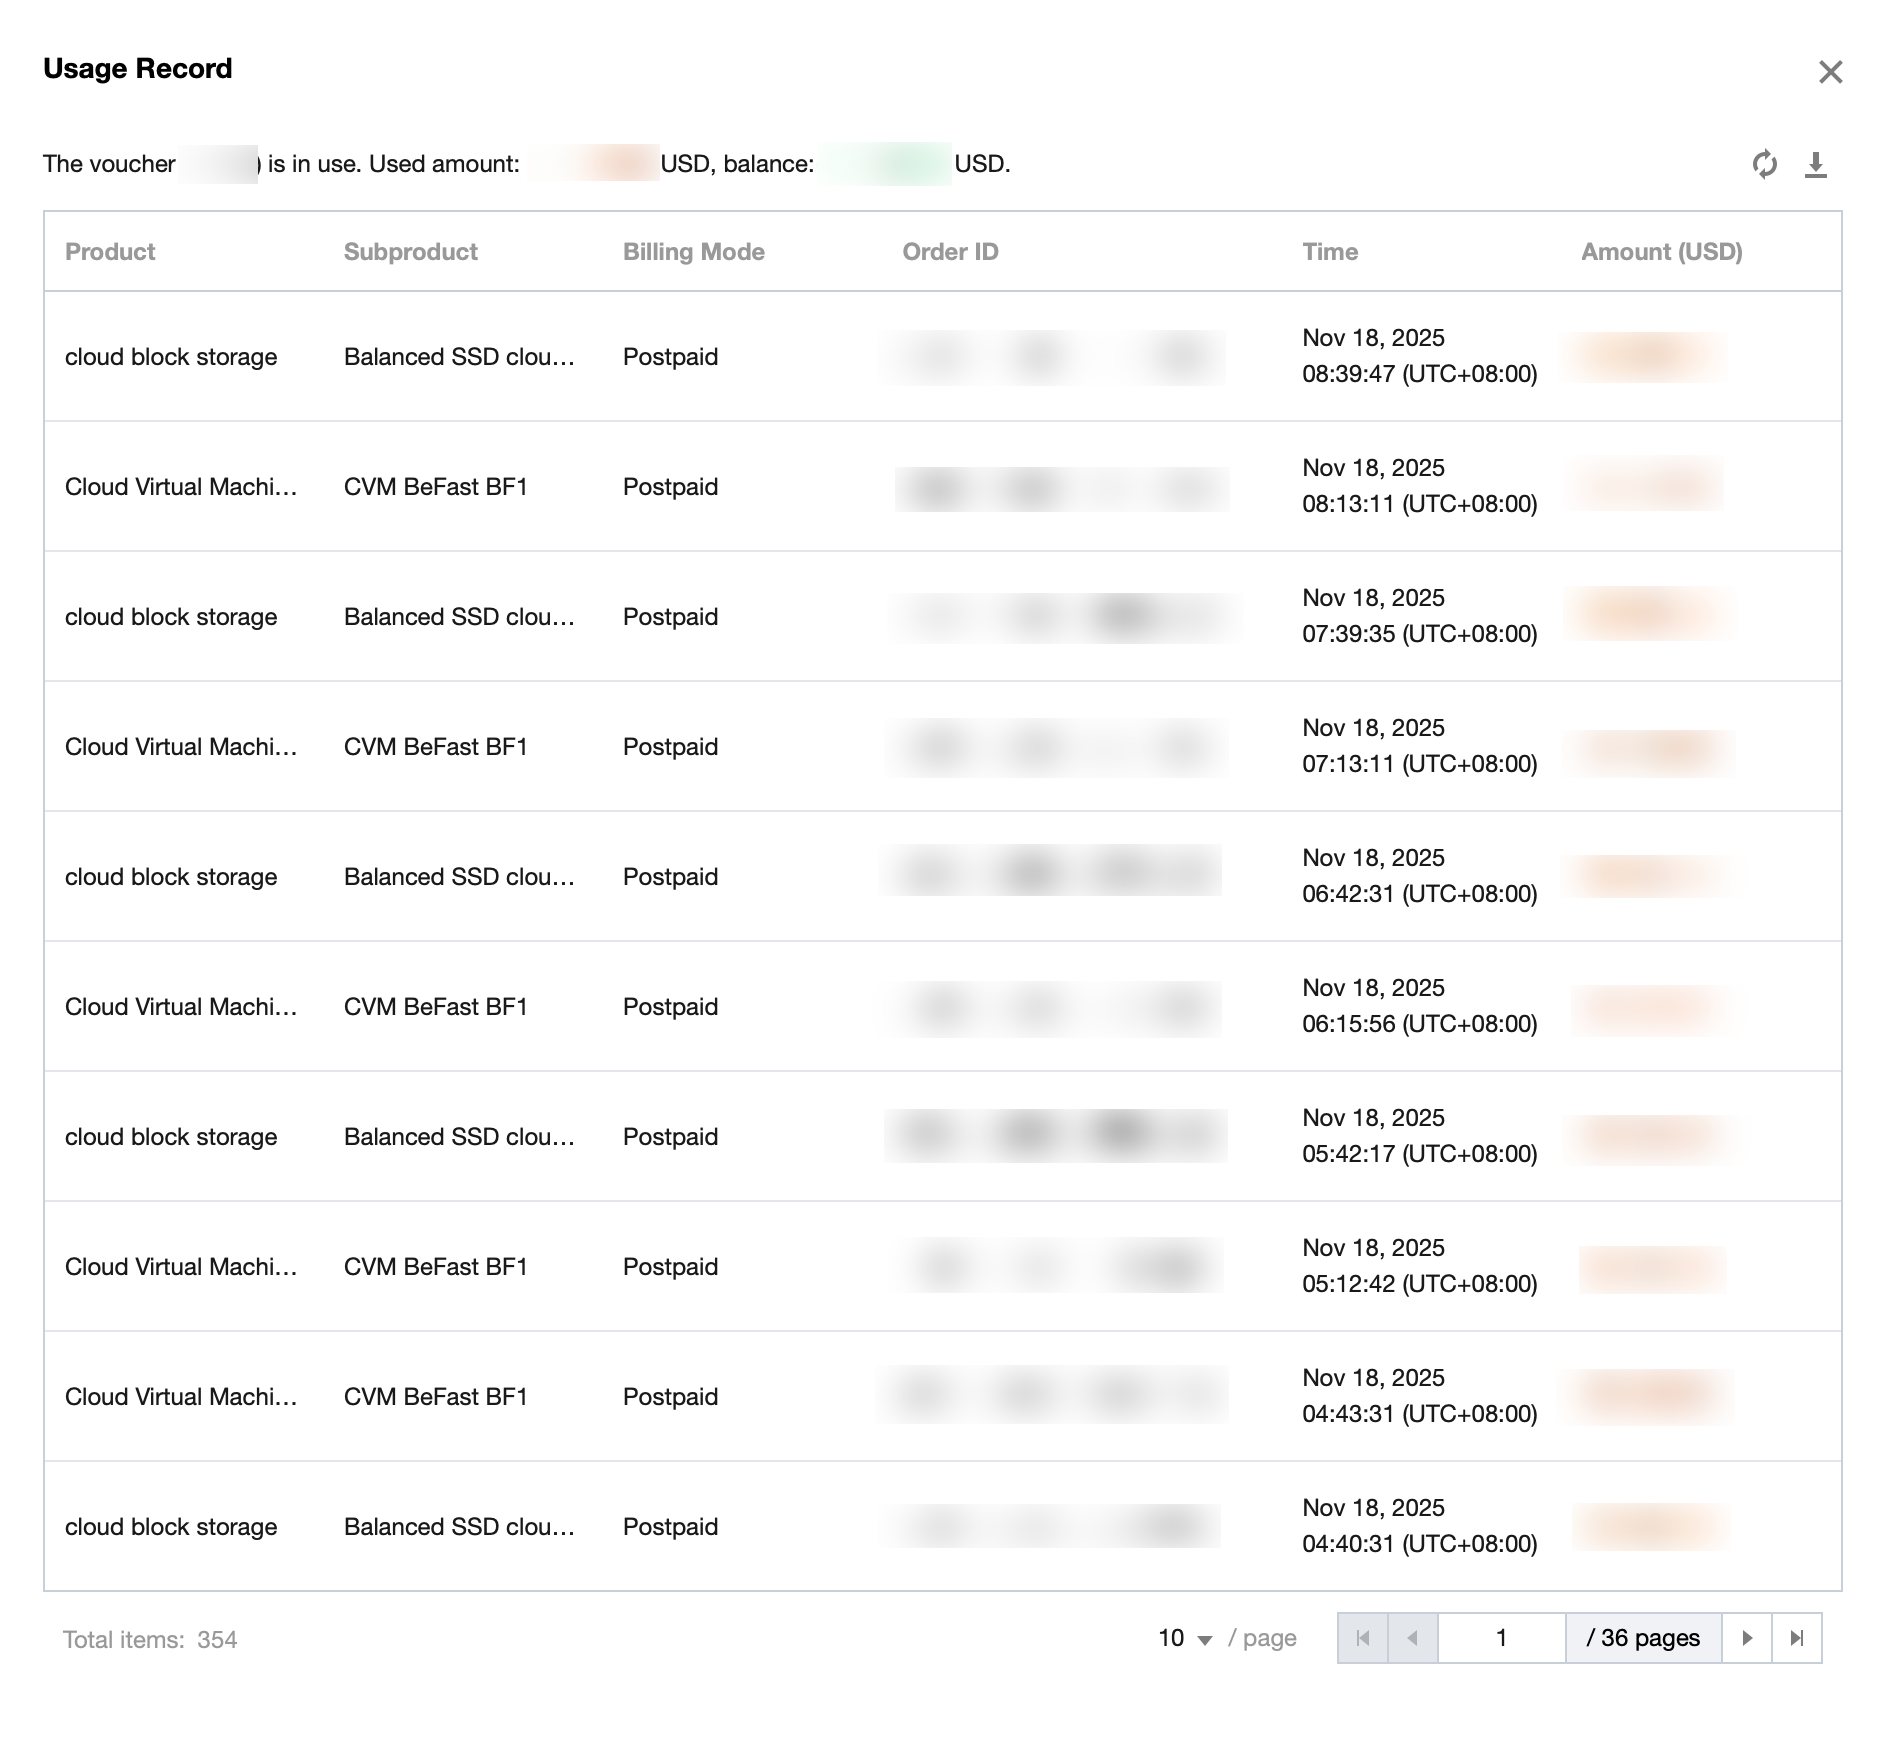Click the Amount (USD) column header
1886x1752 pixels.
tap(1661, 252)
